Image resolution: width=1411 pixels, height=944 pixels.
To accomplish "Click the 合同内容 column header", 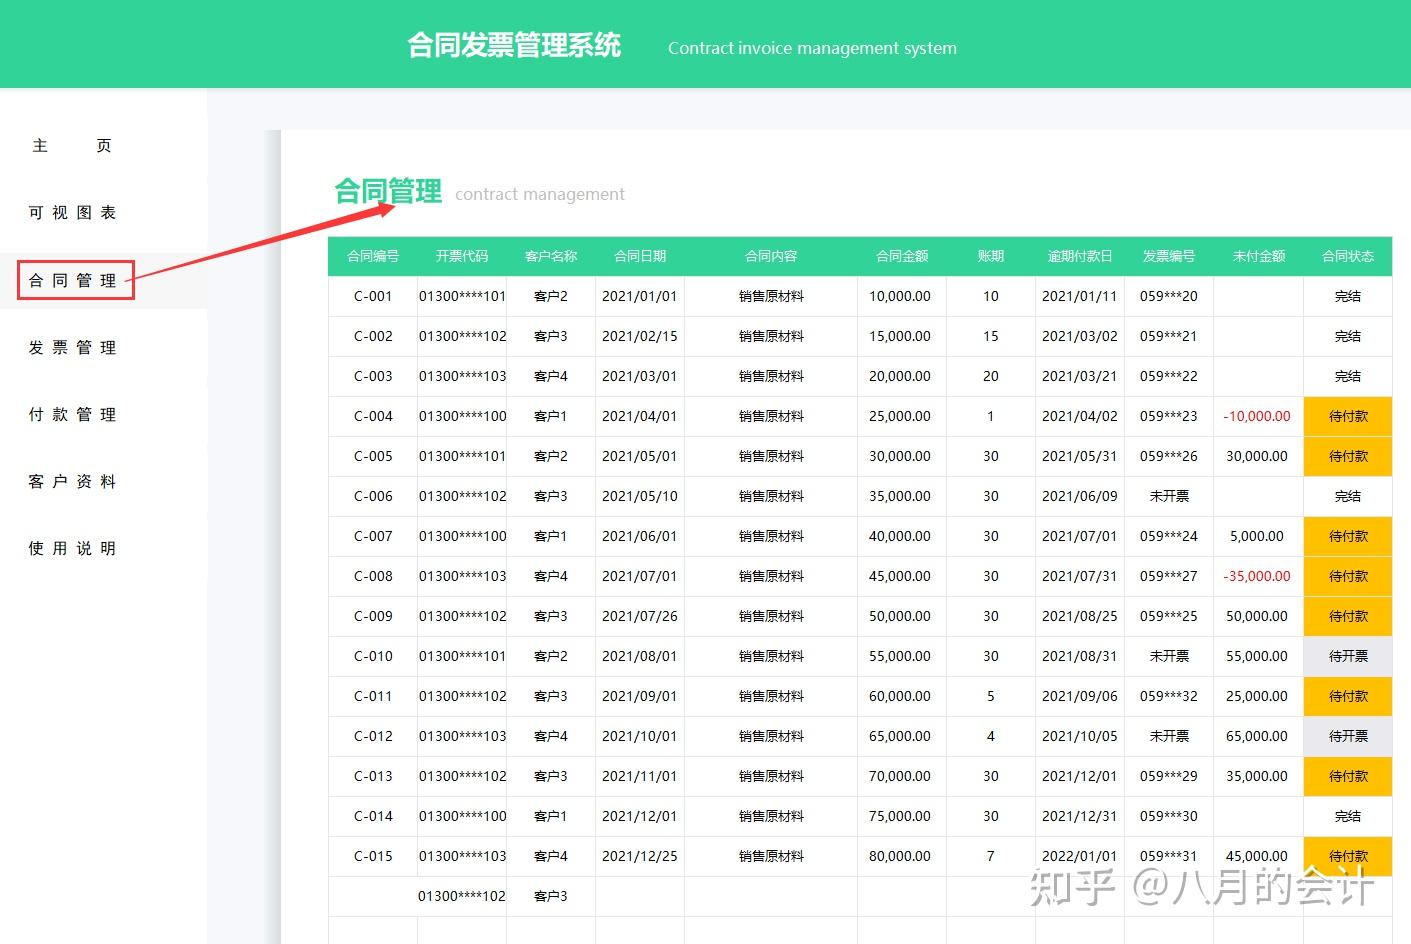I will tap(771, 256).
